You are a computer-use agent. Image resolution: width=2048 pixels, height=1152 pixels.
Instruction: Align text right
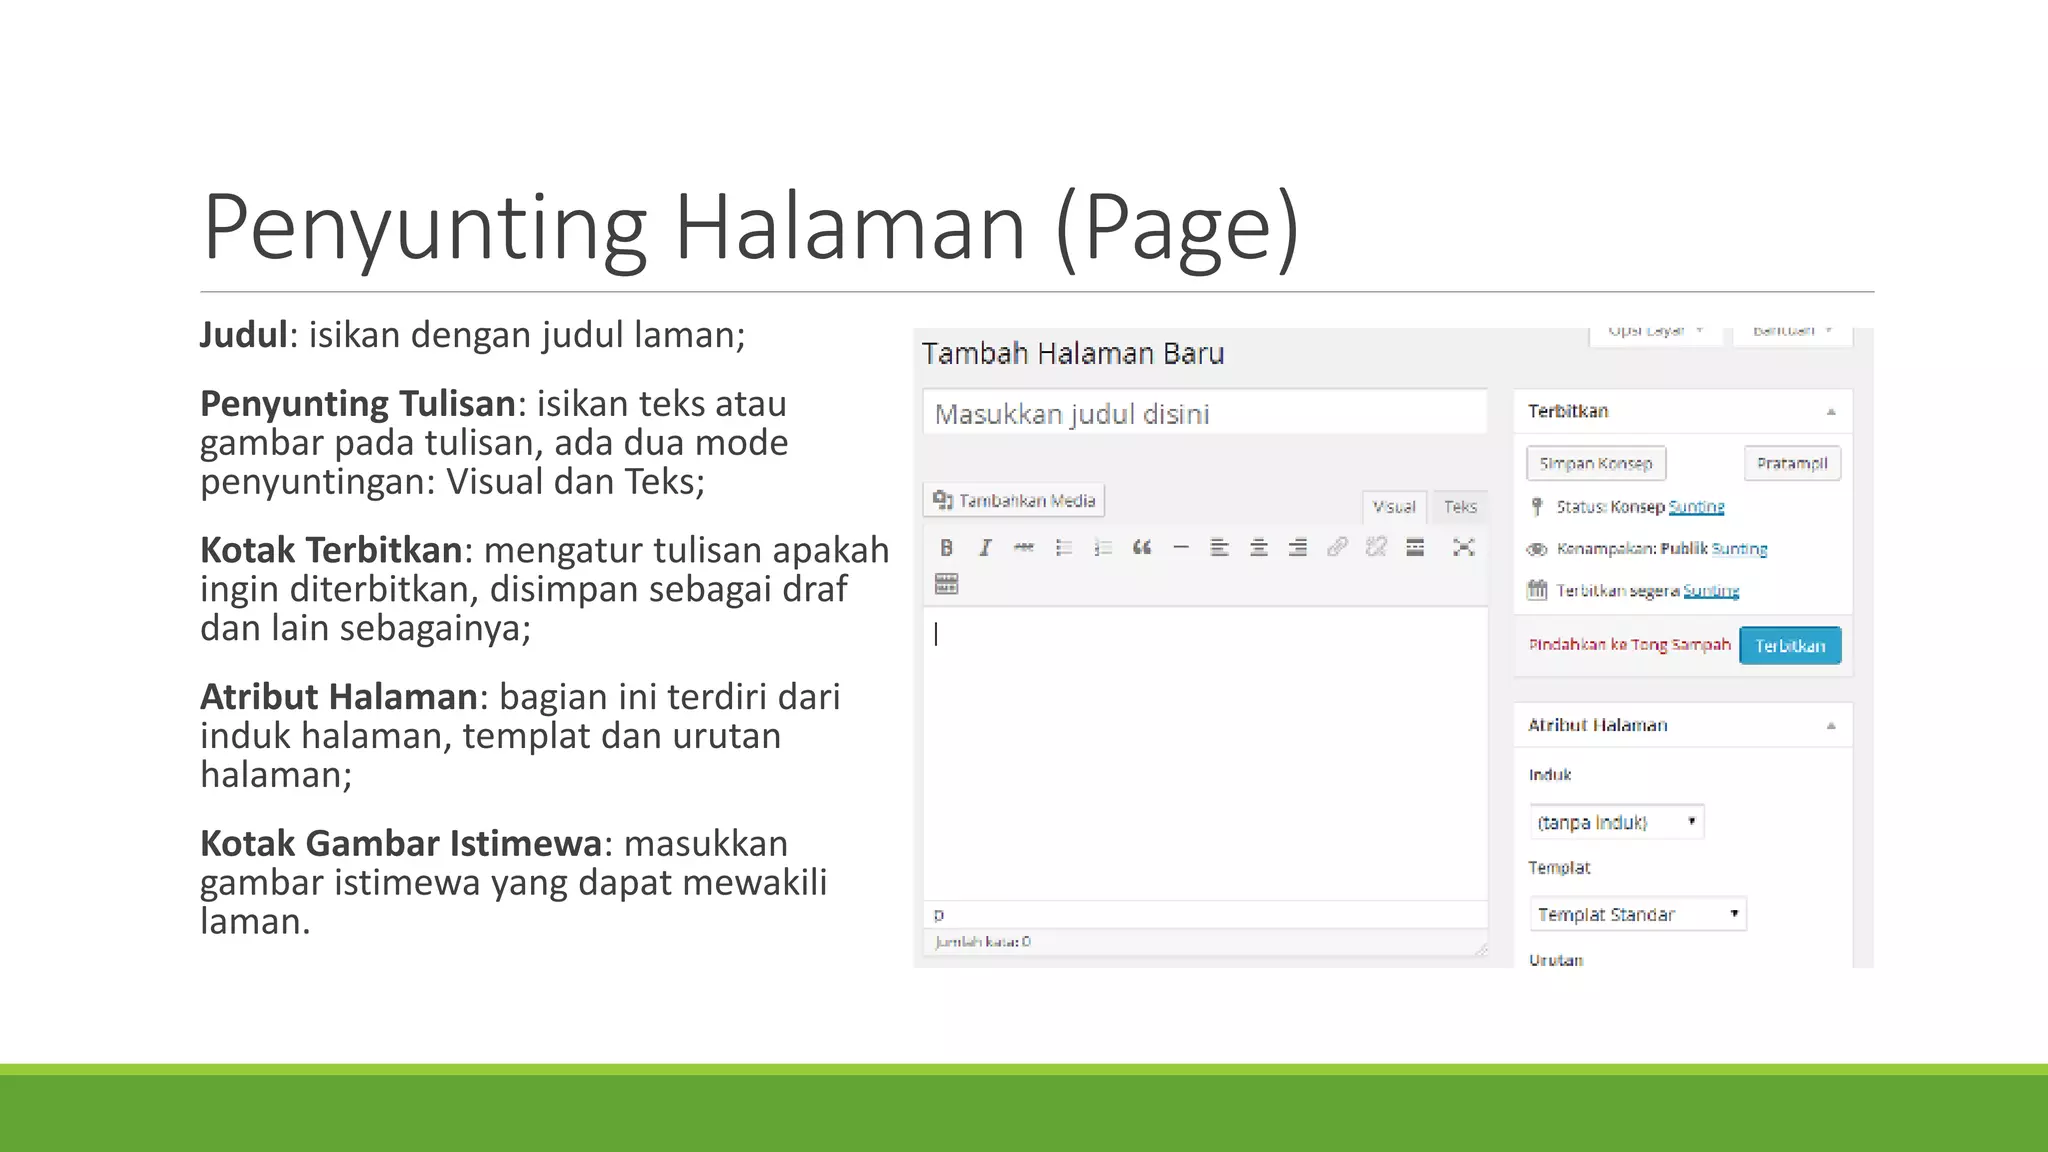point(1298,547)
